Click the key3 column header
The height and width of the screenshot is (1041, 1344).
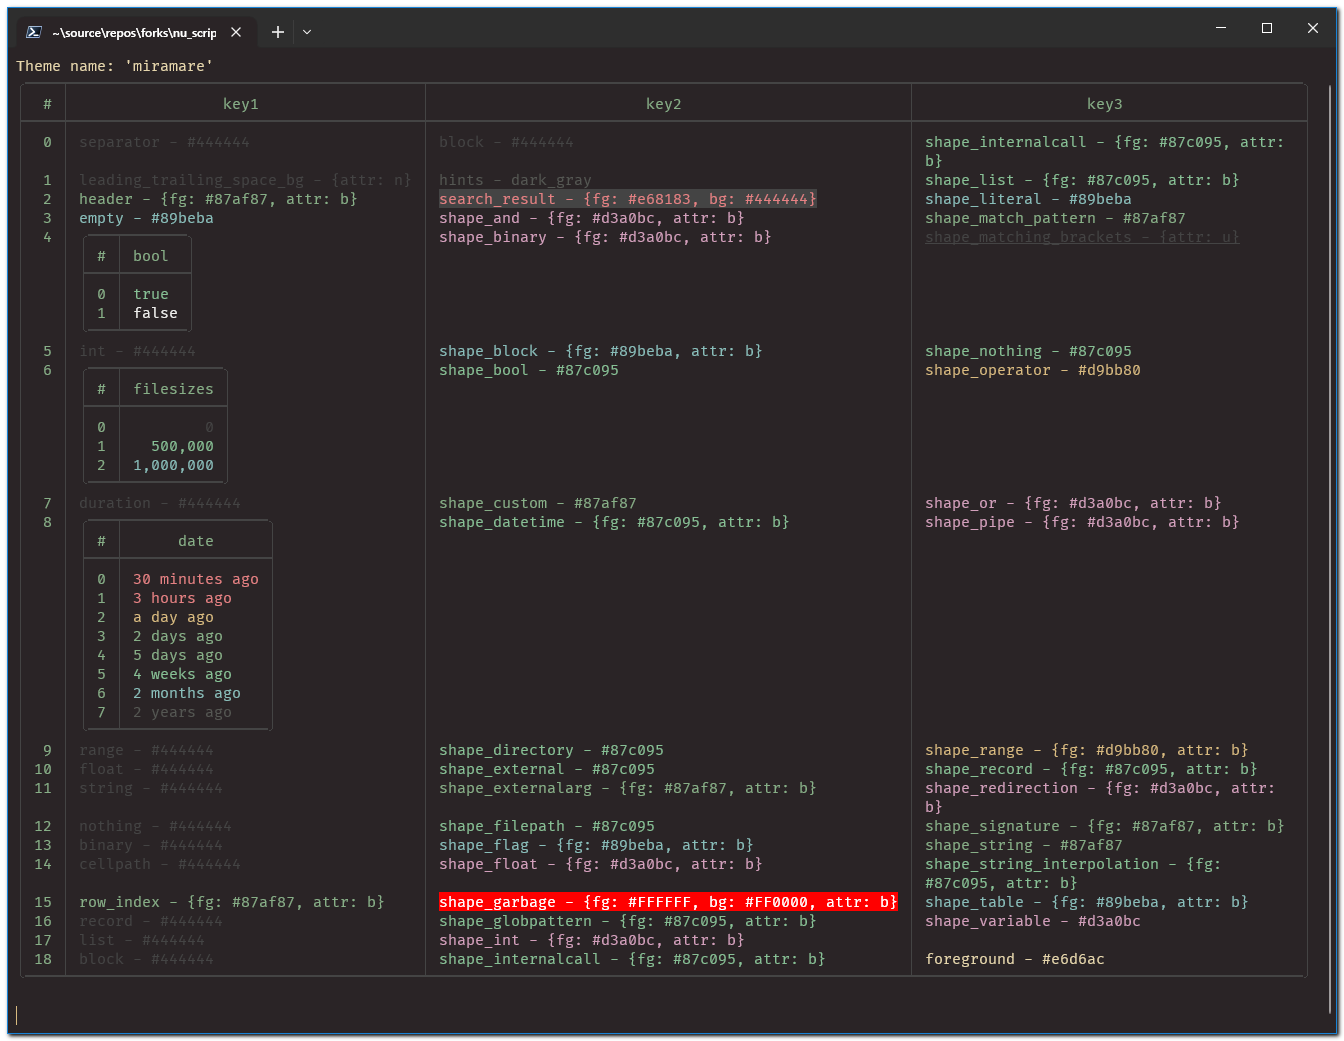point(1105,104)
